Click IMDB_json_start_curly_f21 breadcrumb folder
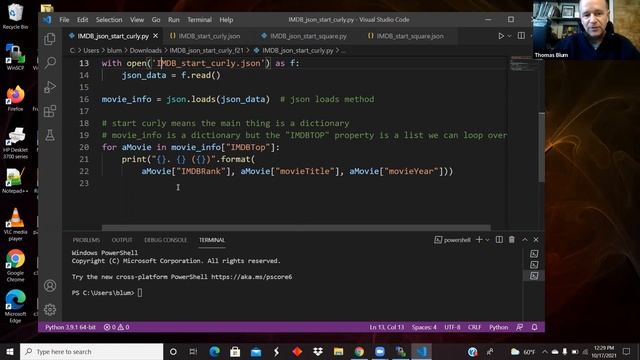The height and width of the screenshot is (360, 640). coord(206,51)
